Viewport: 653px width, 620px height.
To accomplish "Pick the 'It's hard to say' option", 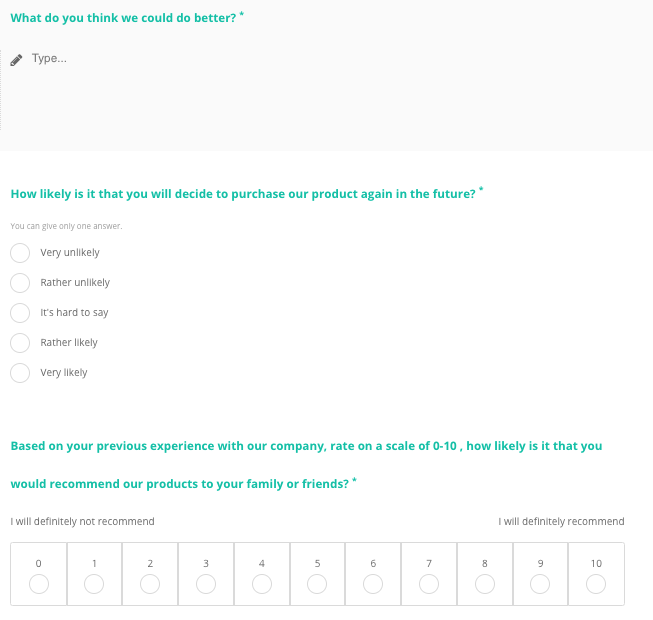I will [20, 313].
